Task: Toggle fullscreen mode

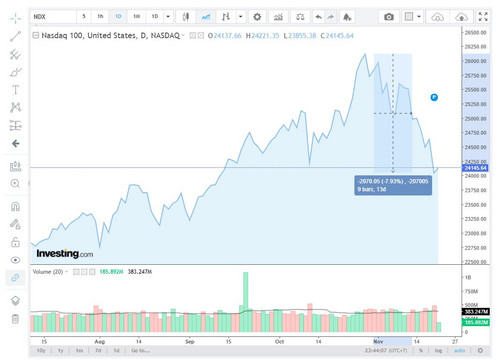Action: (483, 17)
